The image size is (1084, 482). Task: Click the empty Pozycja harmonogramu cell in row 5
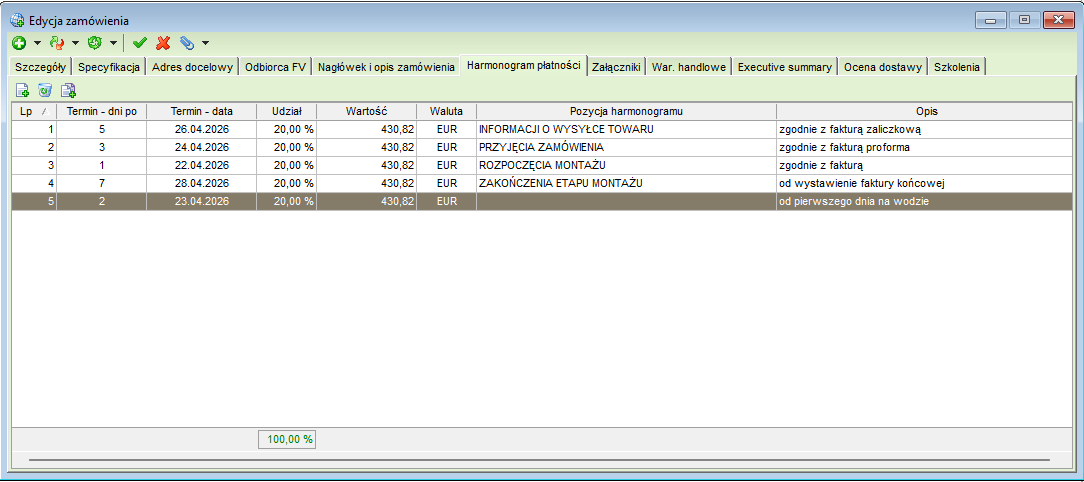click(x=626, y=201)
